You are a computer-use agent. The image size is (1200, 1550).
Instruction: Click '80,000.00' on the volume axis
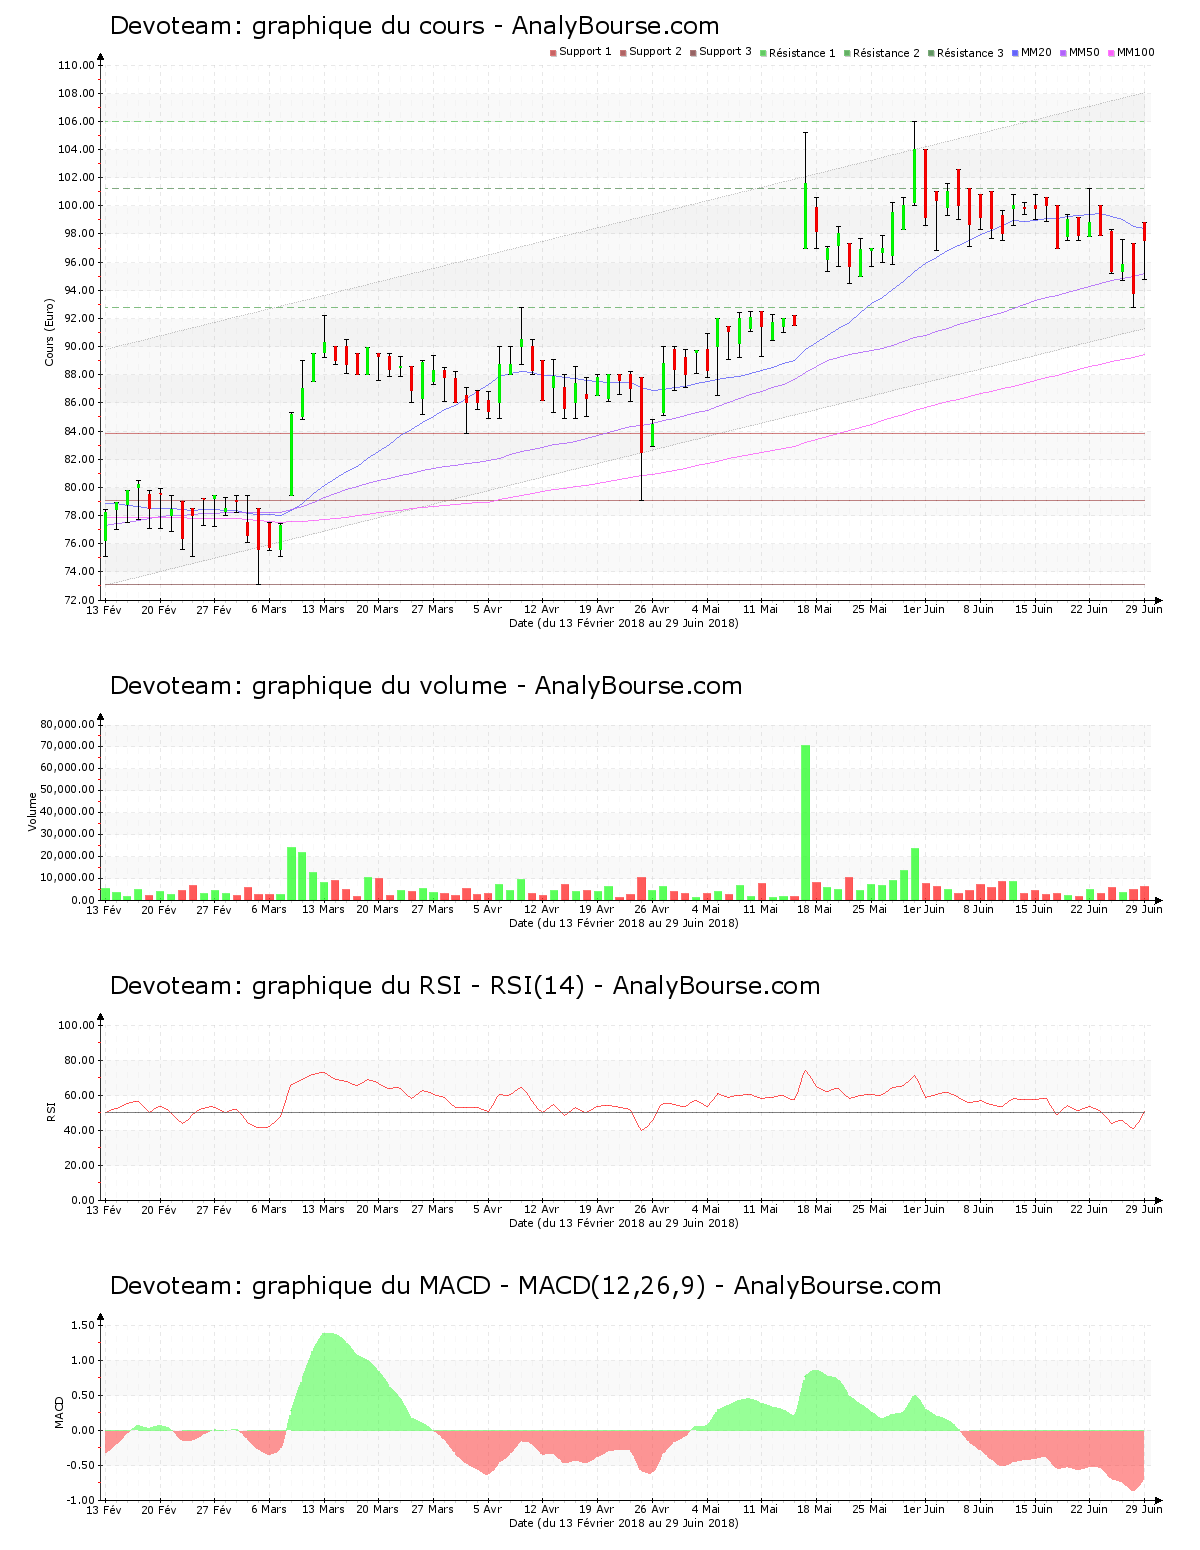(68, 724)
